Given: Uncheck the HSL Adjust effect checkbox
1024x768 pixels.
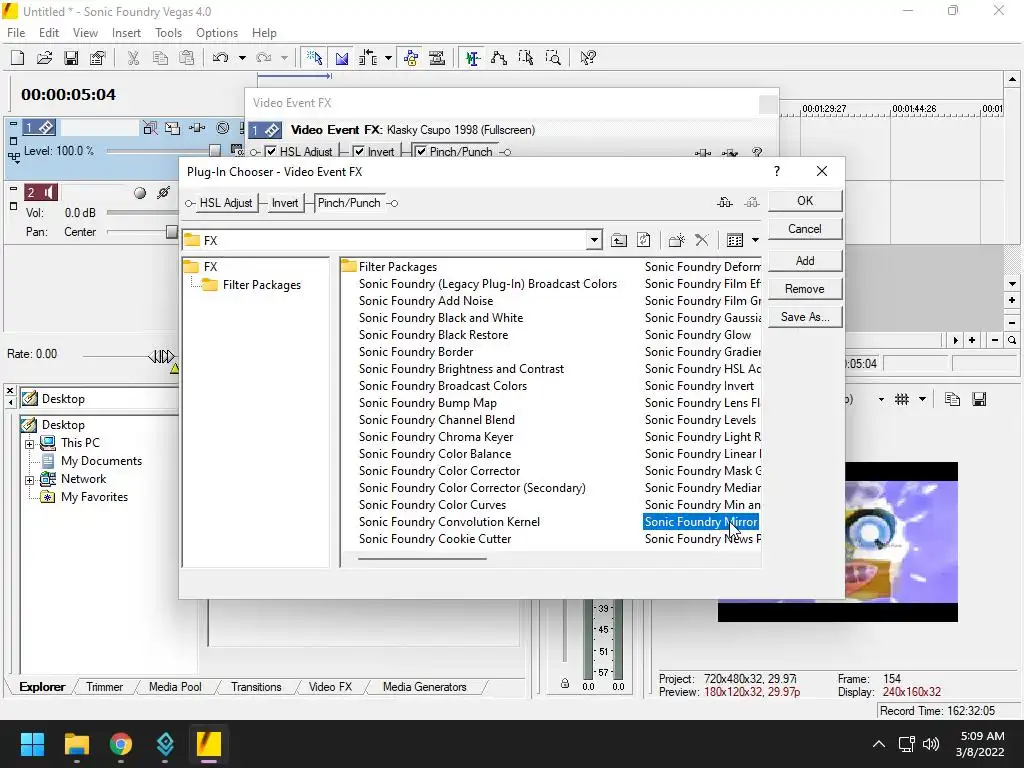Looking at the screenshot, I should pos(271,152).
